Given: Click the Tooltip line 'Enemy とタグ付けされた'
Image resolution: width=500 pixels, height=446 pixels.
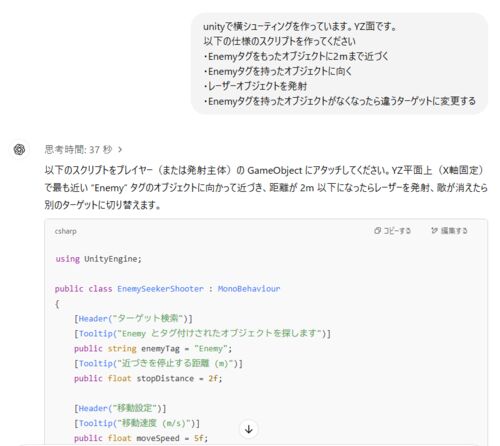Looking at the screenshot, I should pos(202,333).
